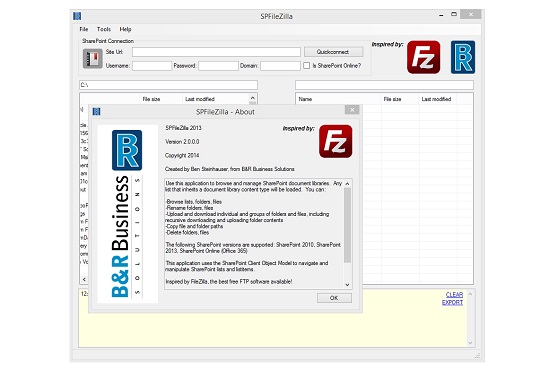Viewport: 550px width, 378px height.
Task: Click the SharePoint connection server icon
Action: coord(93,58)
